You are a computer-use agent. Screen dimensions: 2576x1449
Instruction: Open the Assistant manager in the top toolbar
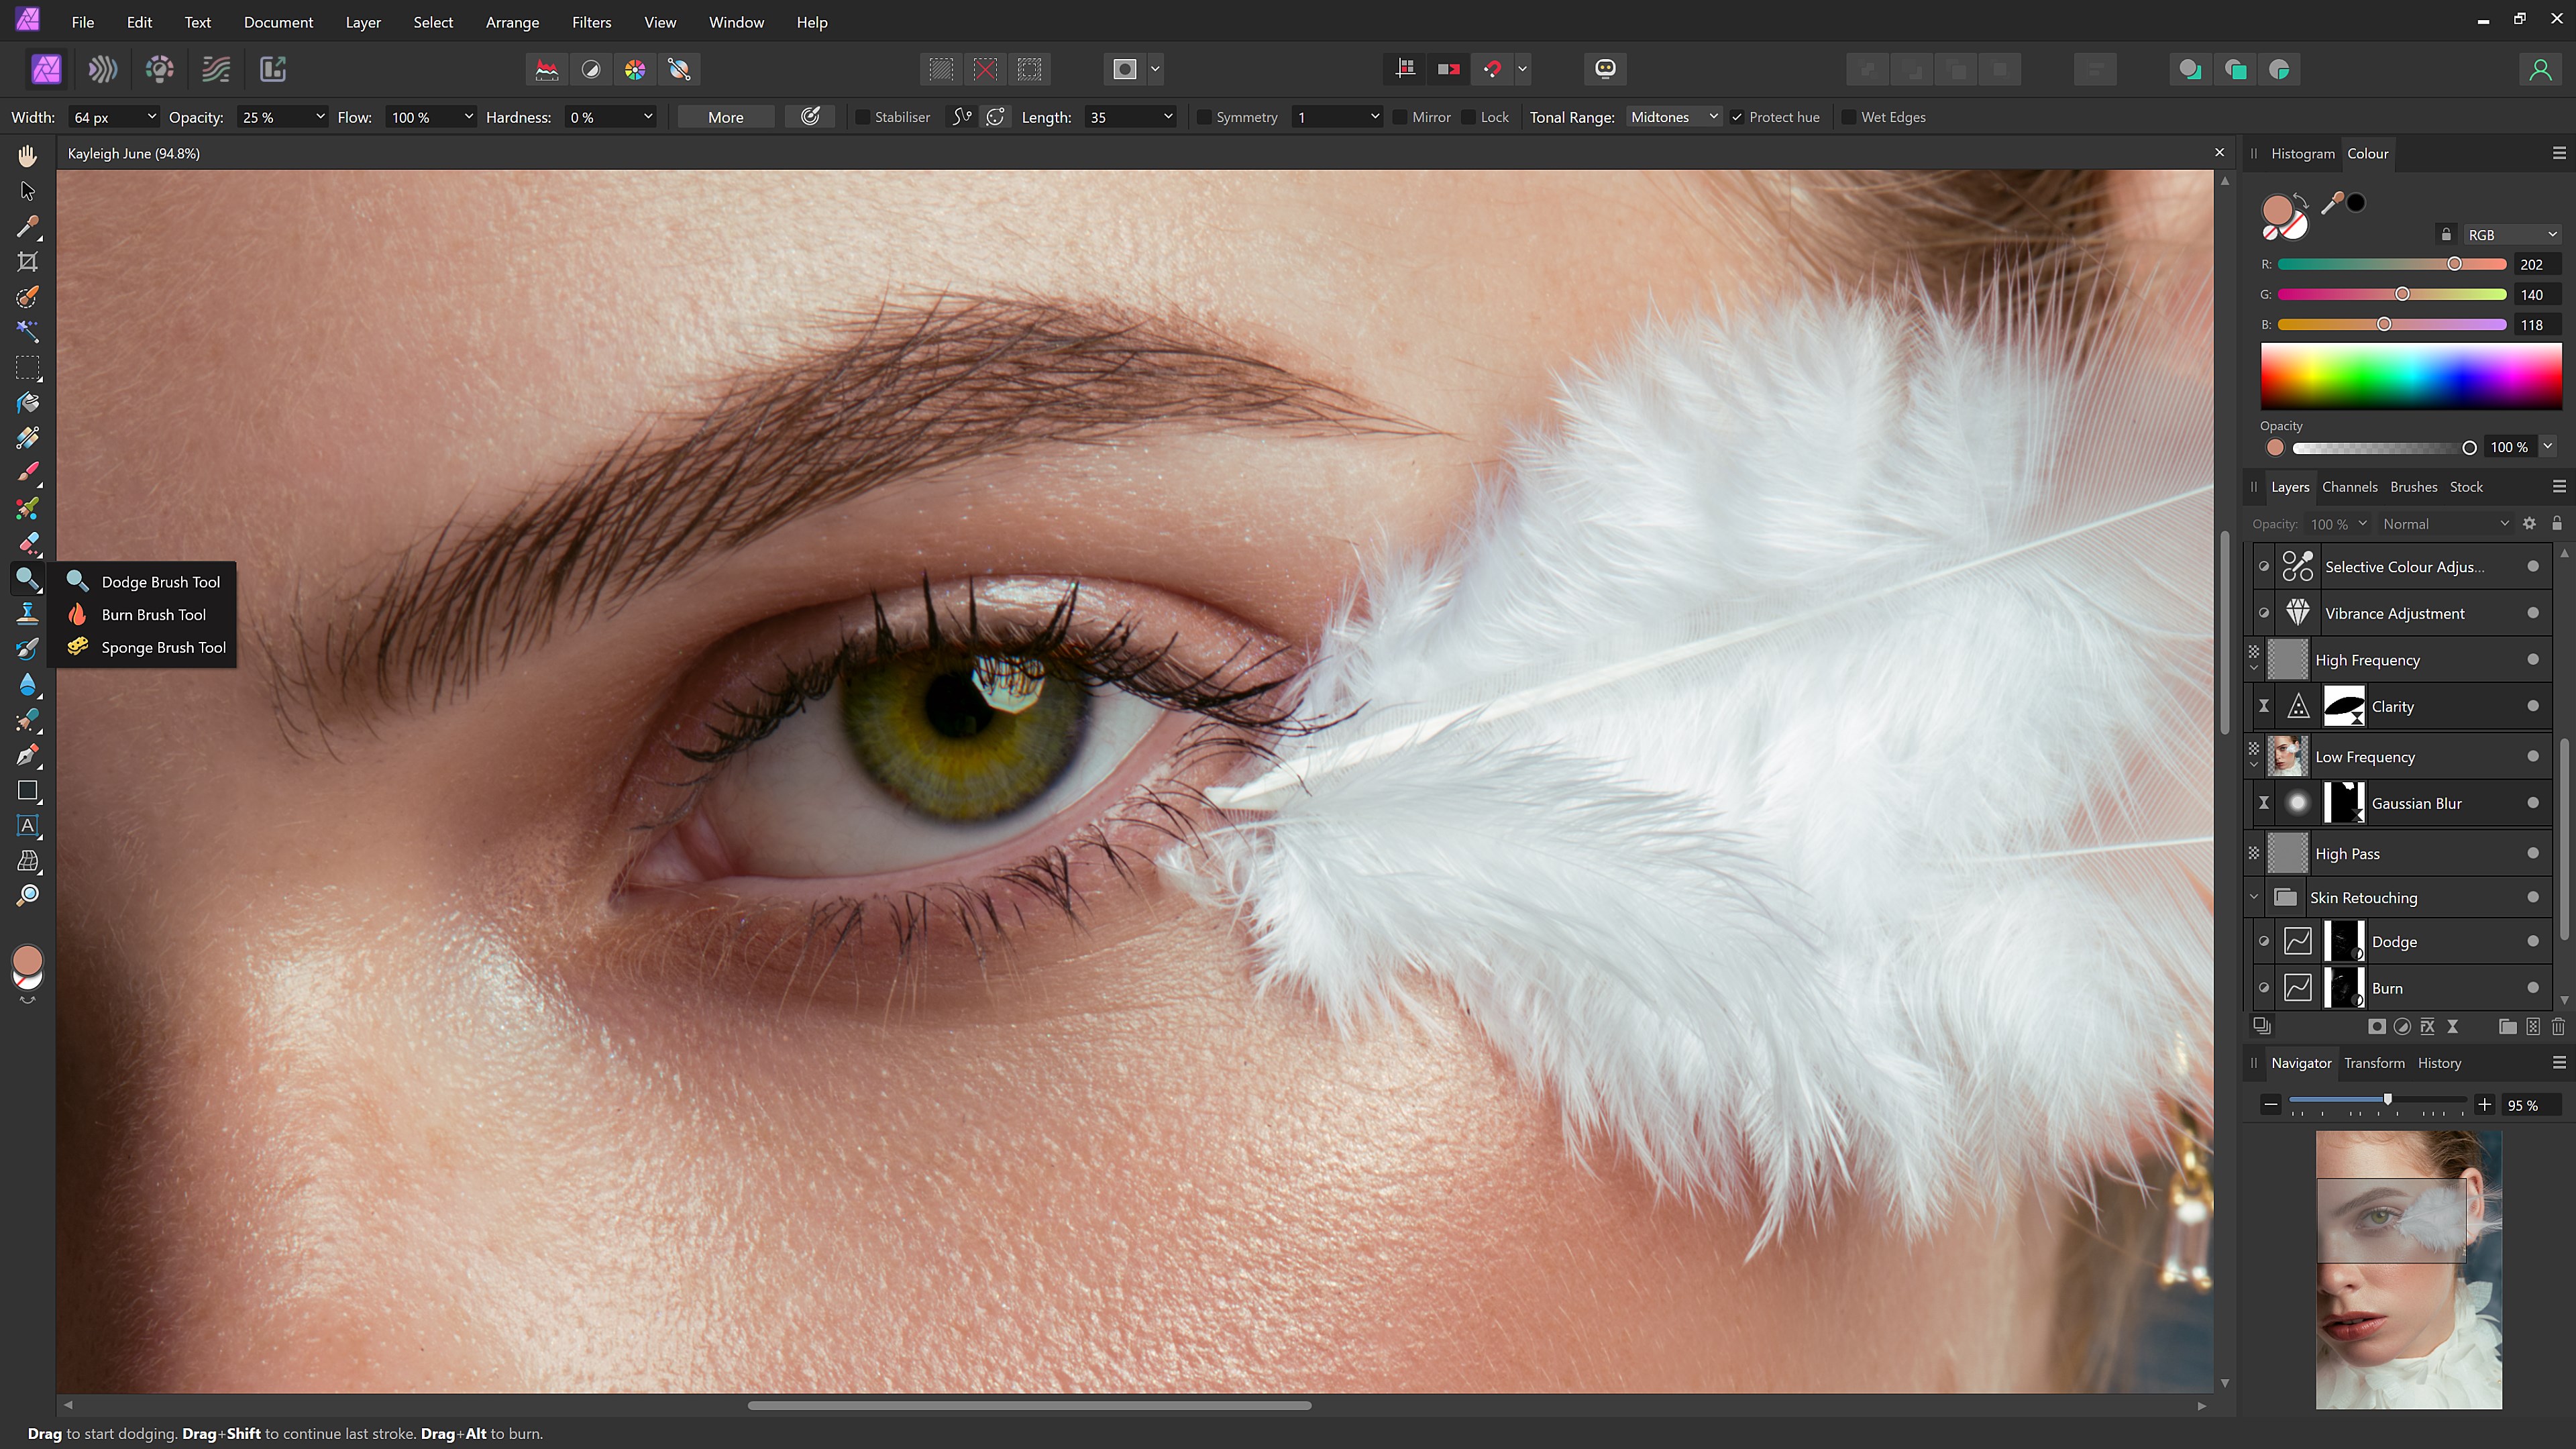tap(1604, 69)
